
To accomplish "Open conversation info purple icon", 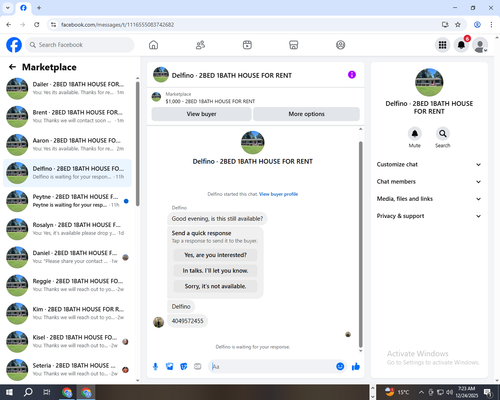I will click(352, 75).
